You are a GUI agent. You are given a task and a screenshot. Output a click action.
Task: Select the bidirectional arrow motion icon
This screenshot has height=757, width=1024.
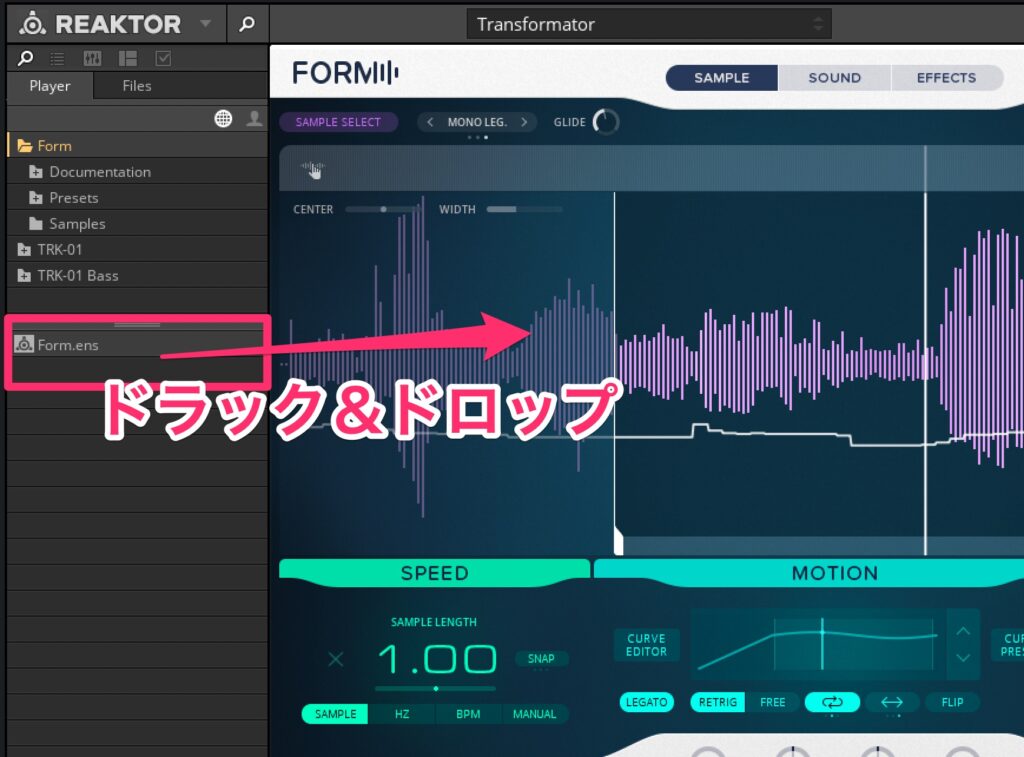(891, 702)
